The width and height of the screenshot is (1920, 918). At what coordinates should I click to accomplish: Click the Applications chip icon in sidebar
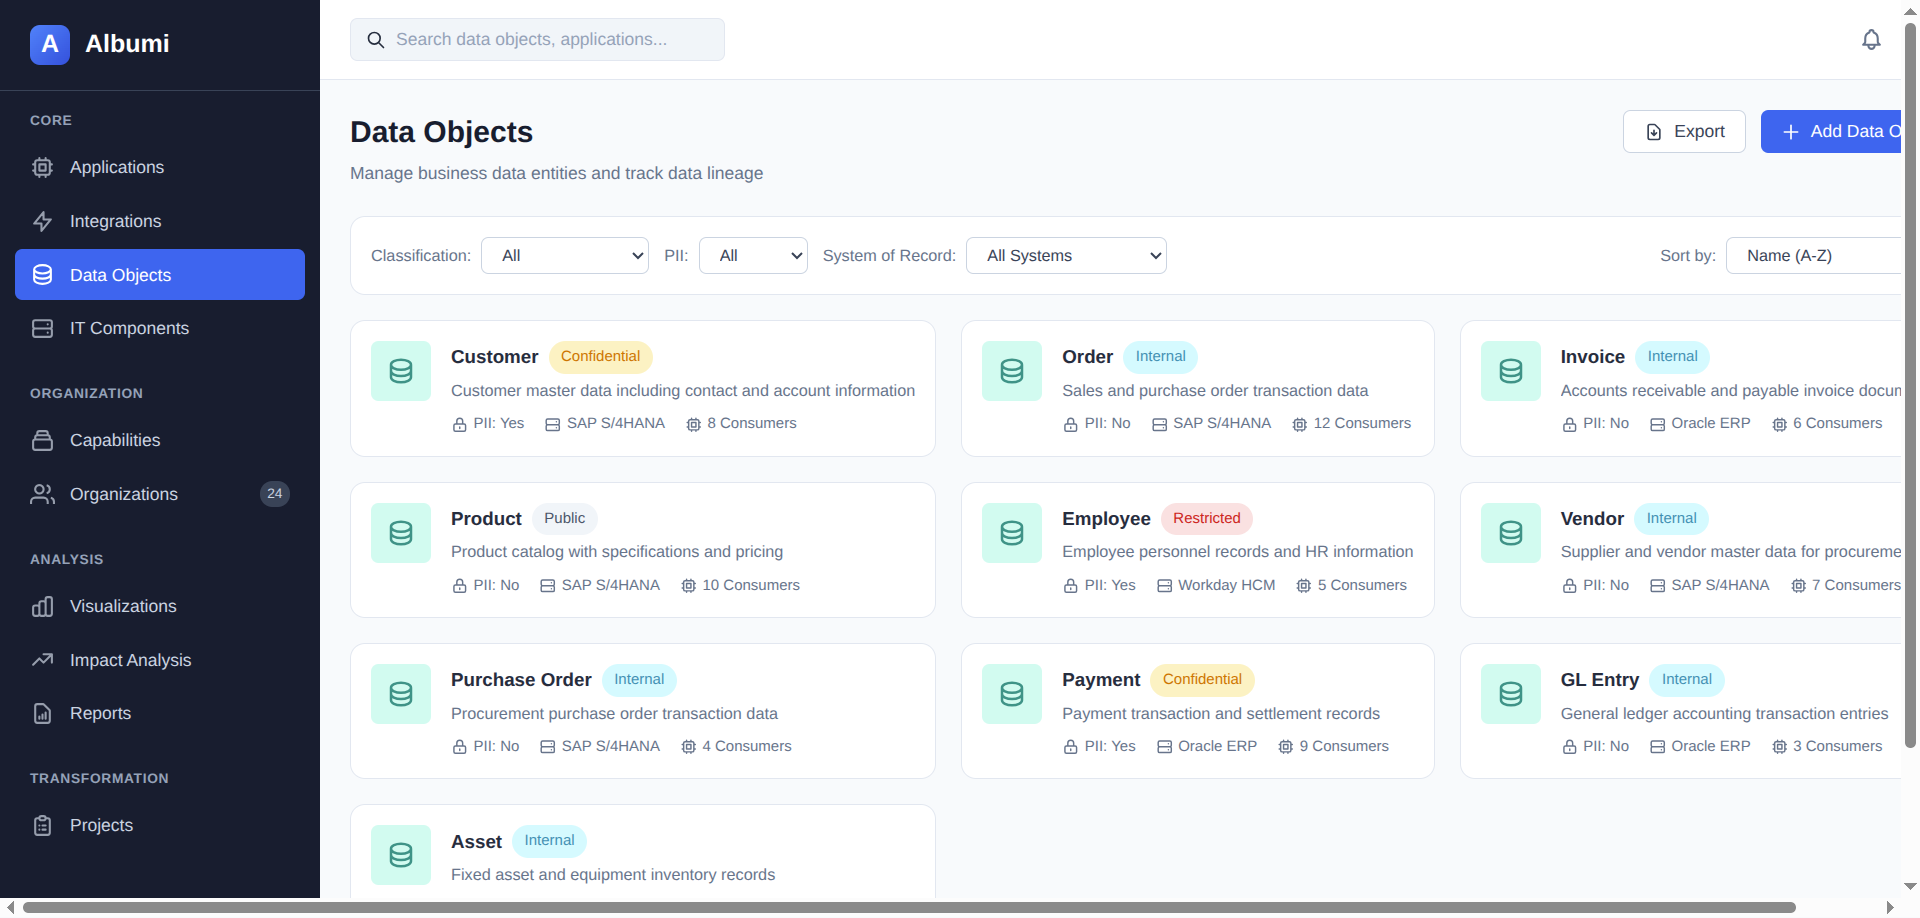[x=42, y=168]
